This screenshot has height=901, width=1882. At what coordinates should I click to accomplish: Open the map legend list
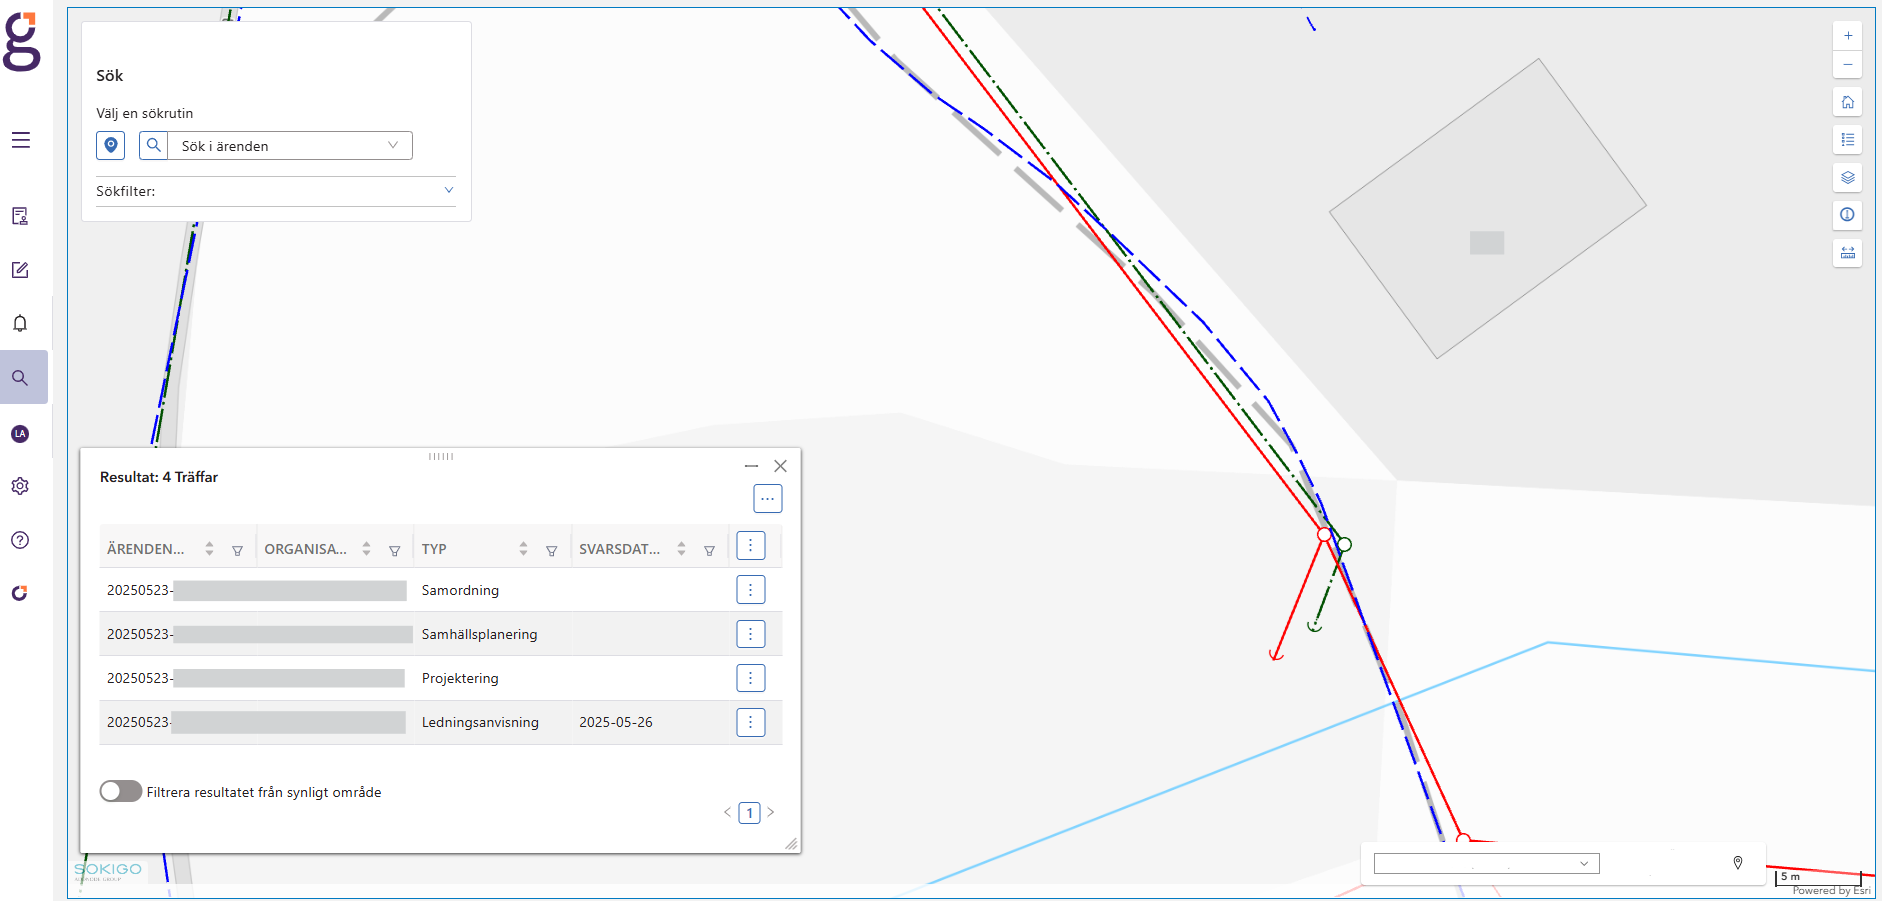pos(1847,140)
